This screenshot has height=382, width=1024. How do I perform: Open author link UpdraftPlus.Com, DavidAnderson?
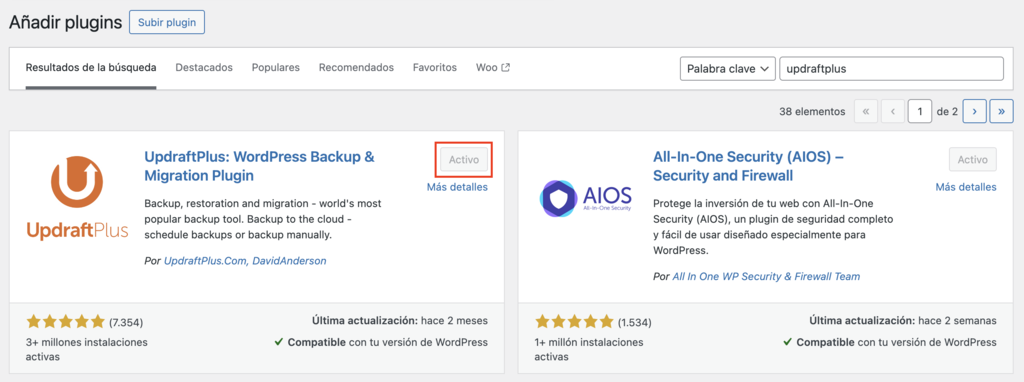click(245, 261)
